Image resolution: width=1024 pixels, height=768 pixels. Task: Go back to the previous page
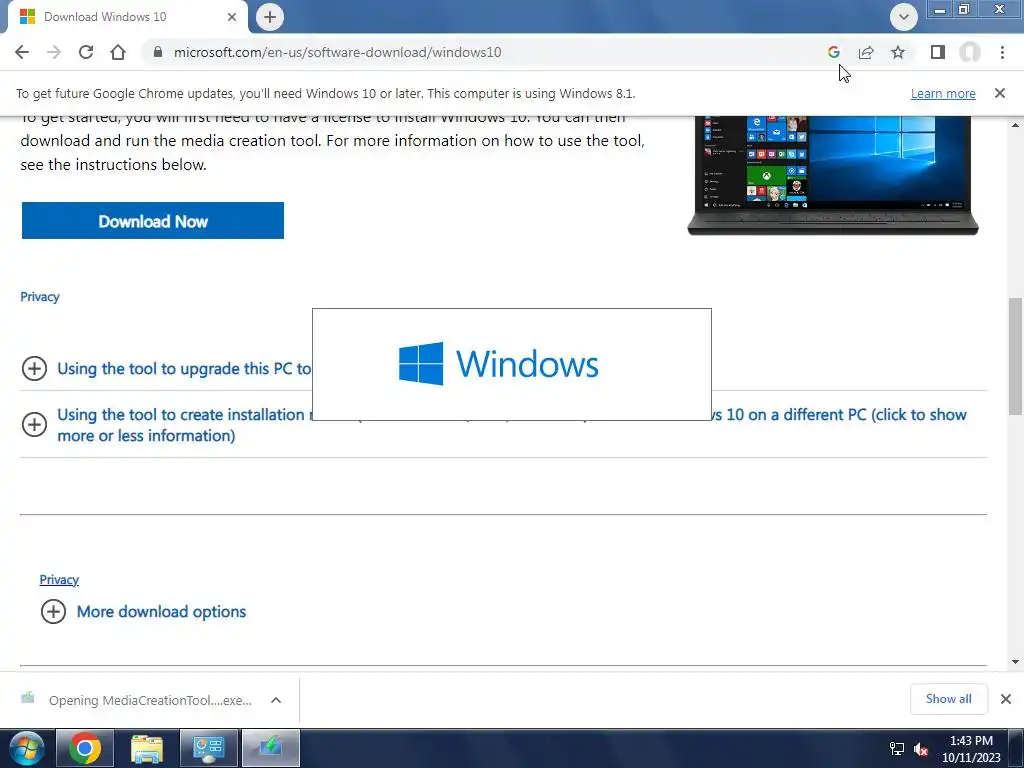click(22, 52)
